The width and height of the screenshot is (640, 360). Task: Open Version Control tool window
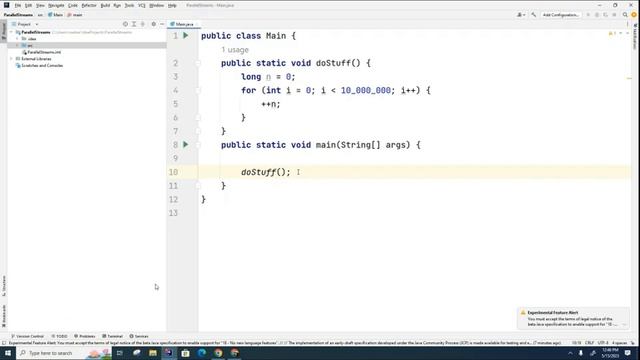(x=27, y=336)
